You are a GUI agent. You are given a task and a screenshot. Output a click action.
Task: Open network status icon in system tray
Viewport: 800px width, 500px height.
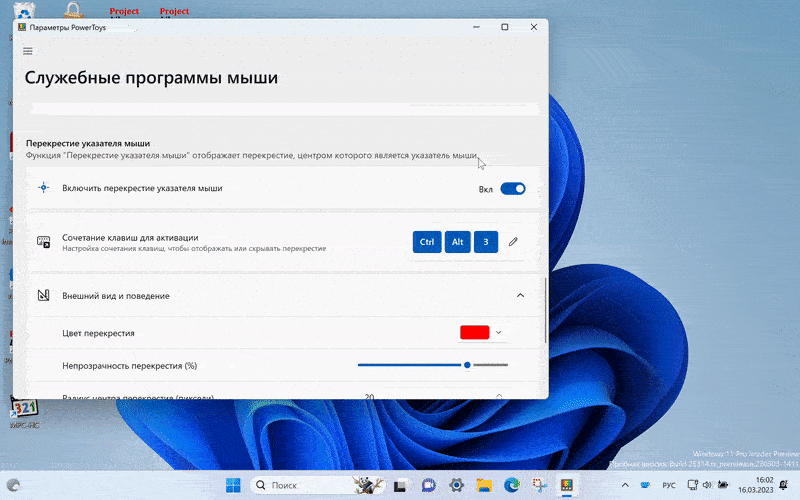(x=692, y=485)
